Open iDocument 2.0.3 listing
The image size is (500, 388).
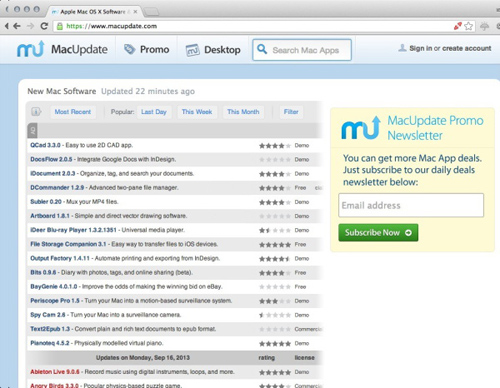(x=53, y=174)
